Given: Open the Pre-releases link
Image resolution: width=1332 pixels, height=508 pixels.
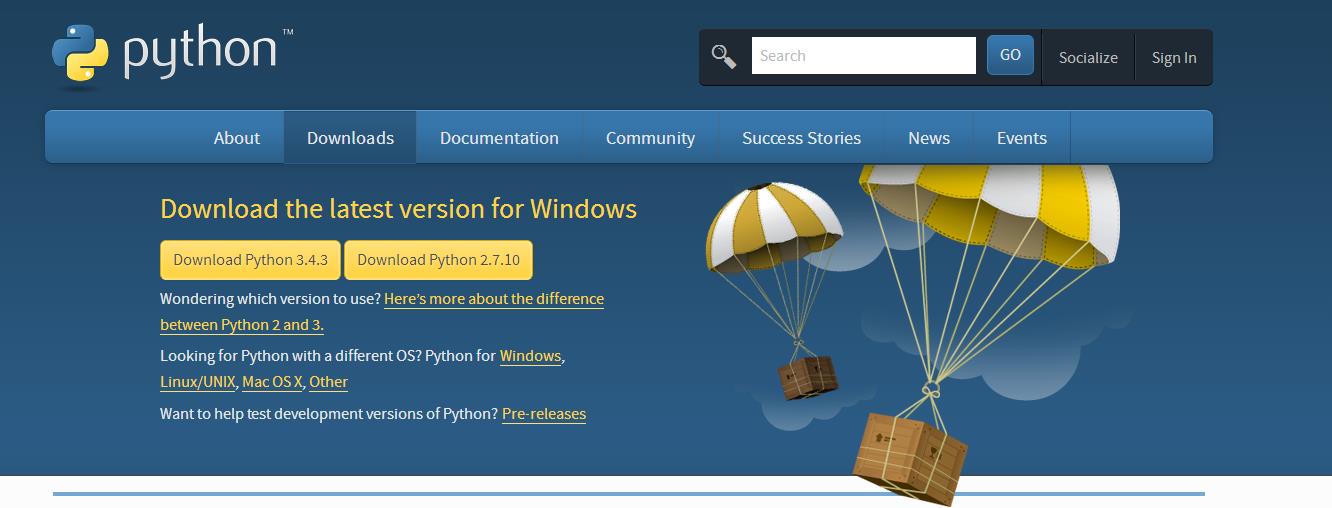Looking at the screenshot, I should (x=544, y=414).
